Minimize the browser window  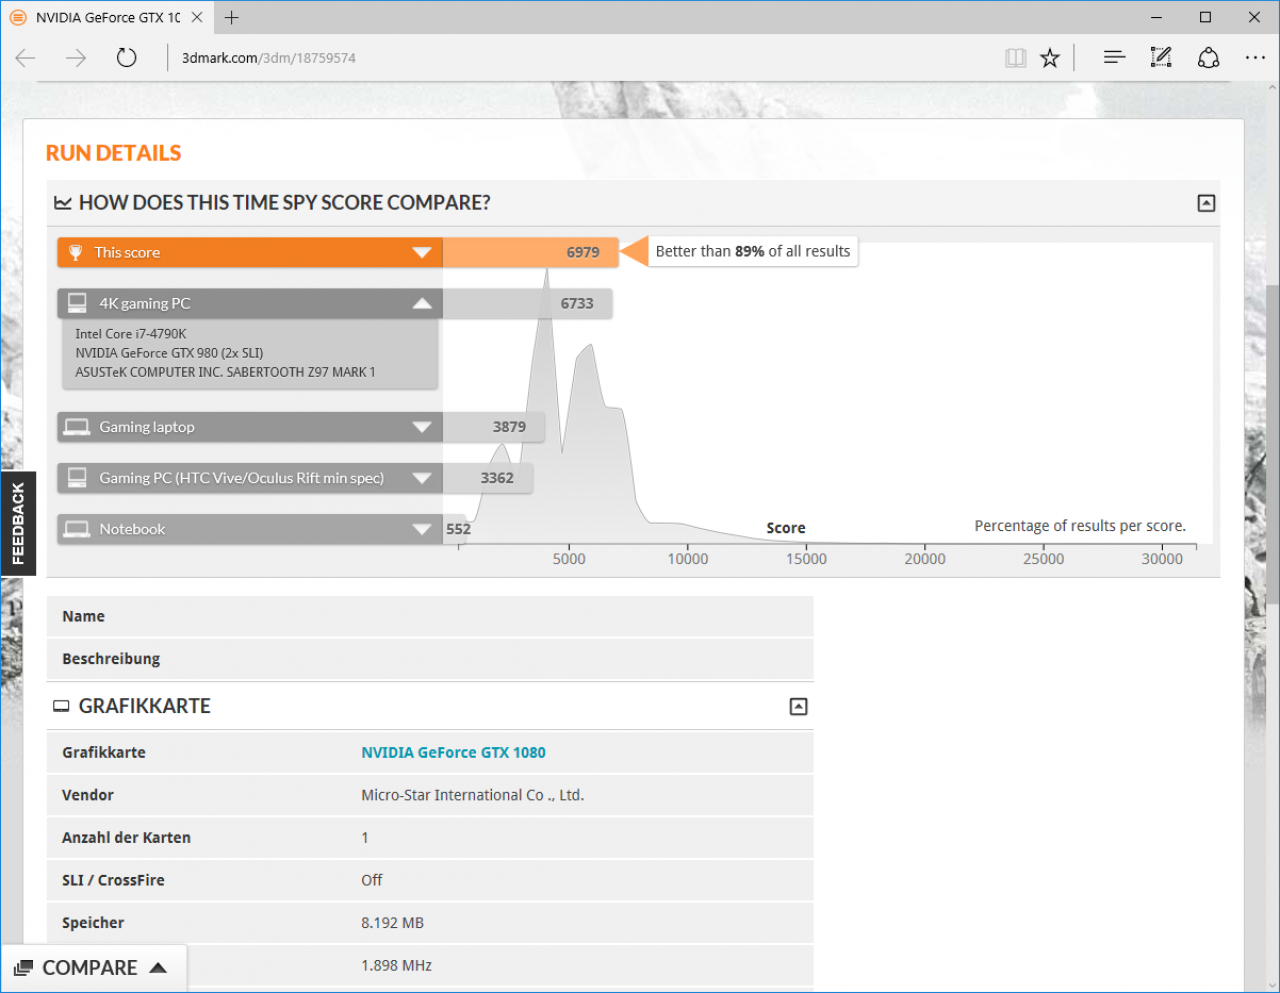(1157, 17)
